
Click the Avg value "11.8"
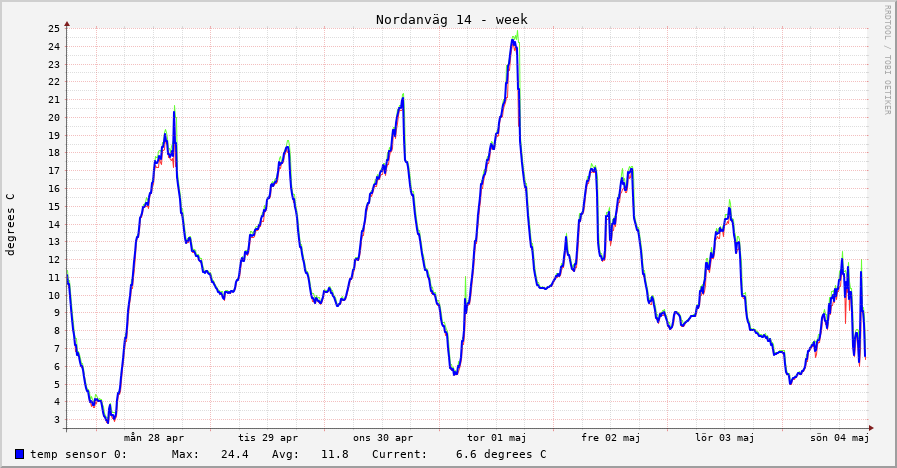coord(335,454)
